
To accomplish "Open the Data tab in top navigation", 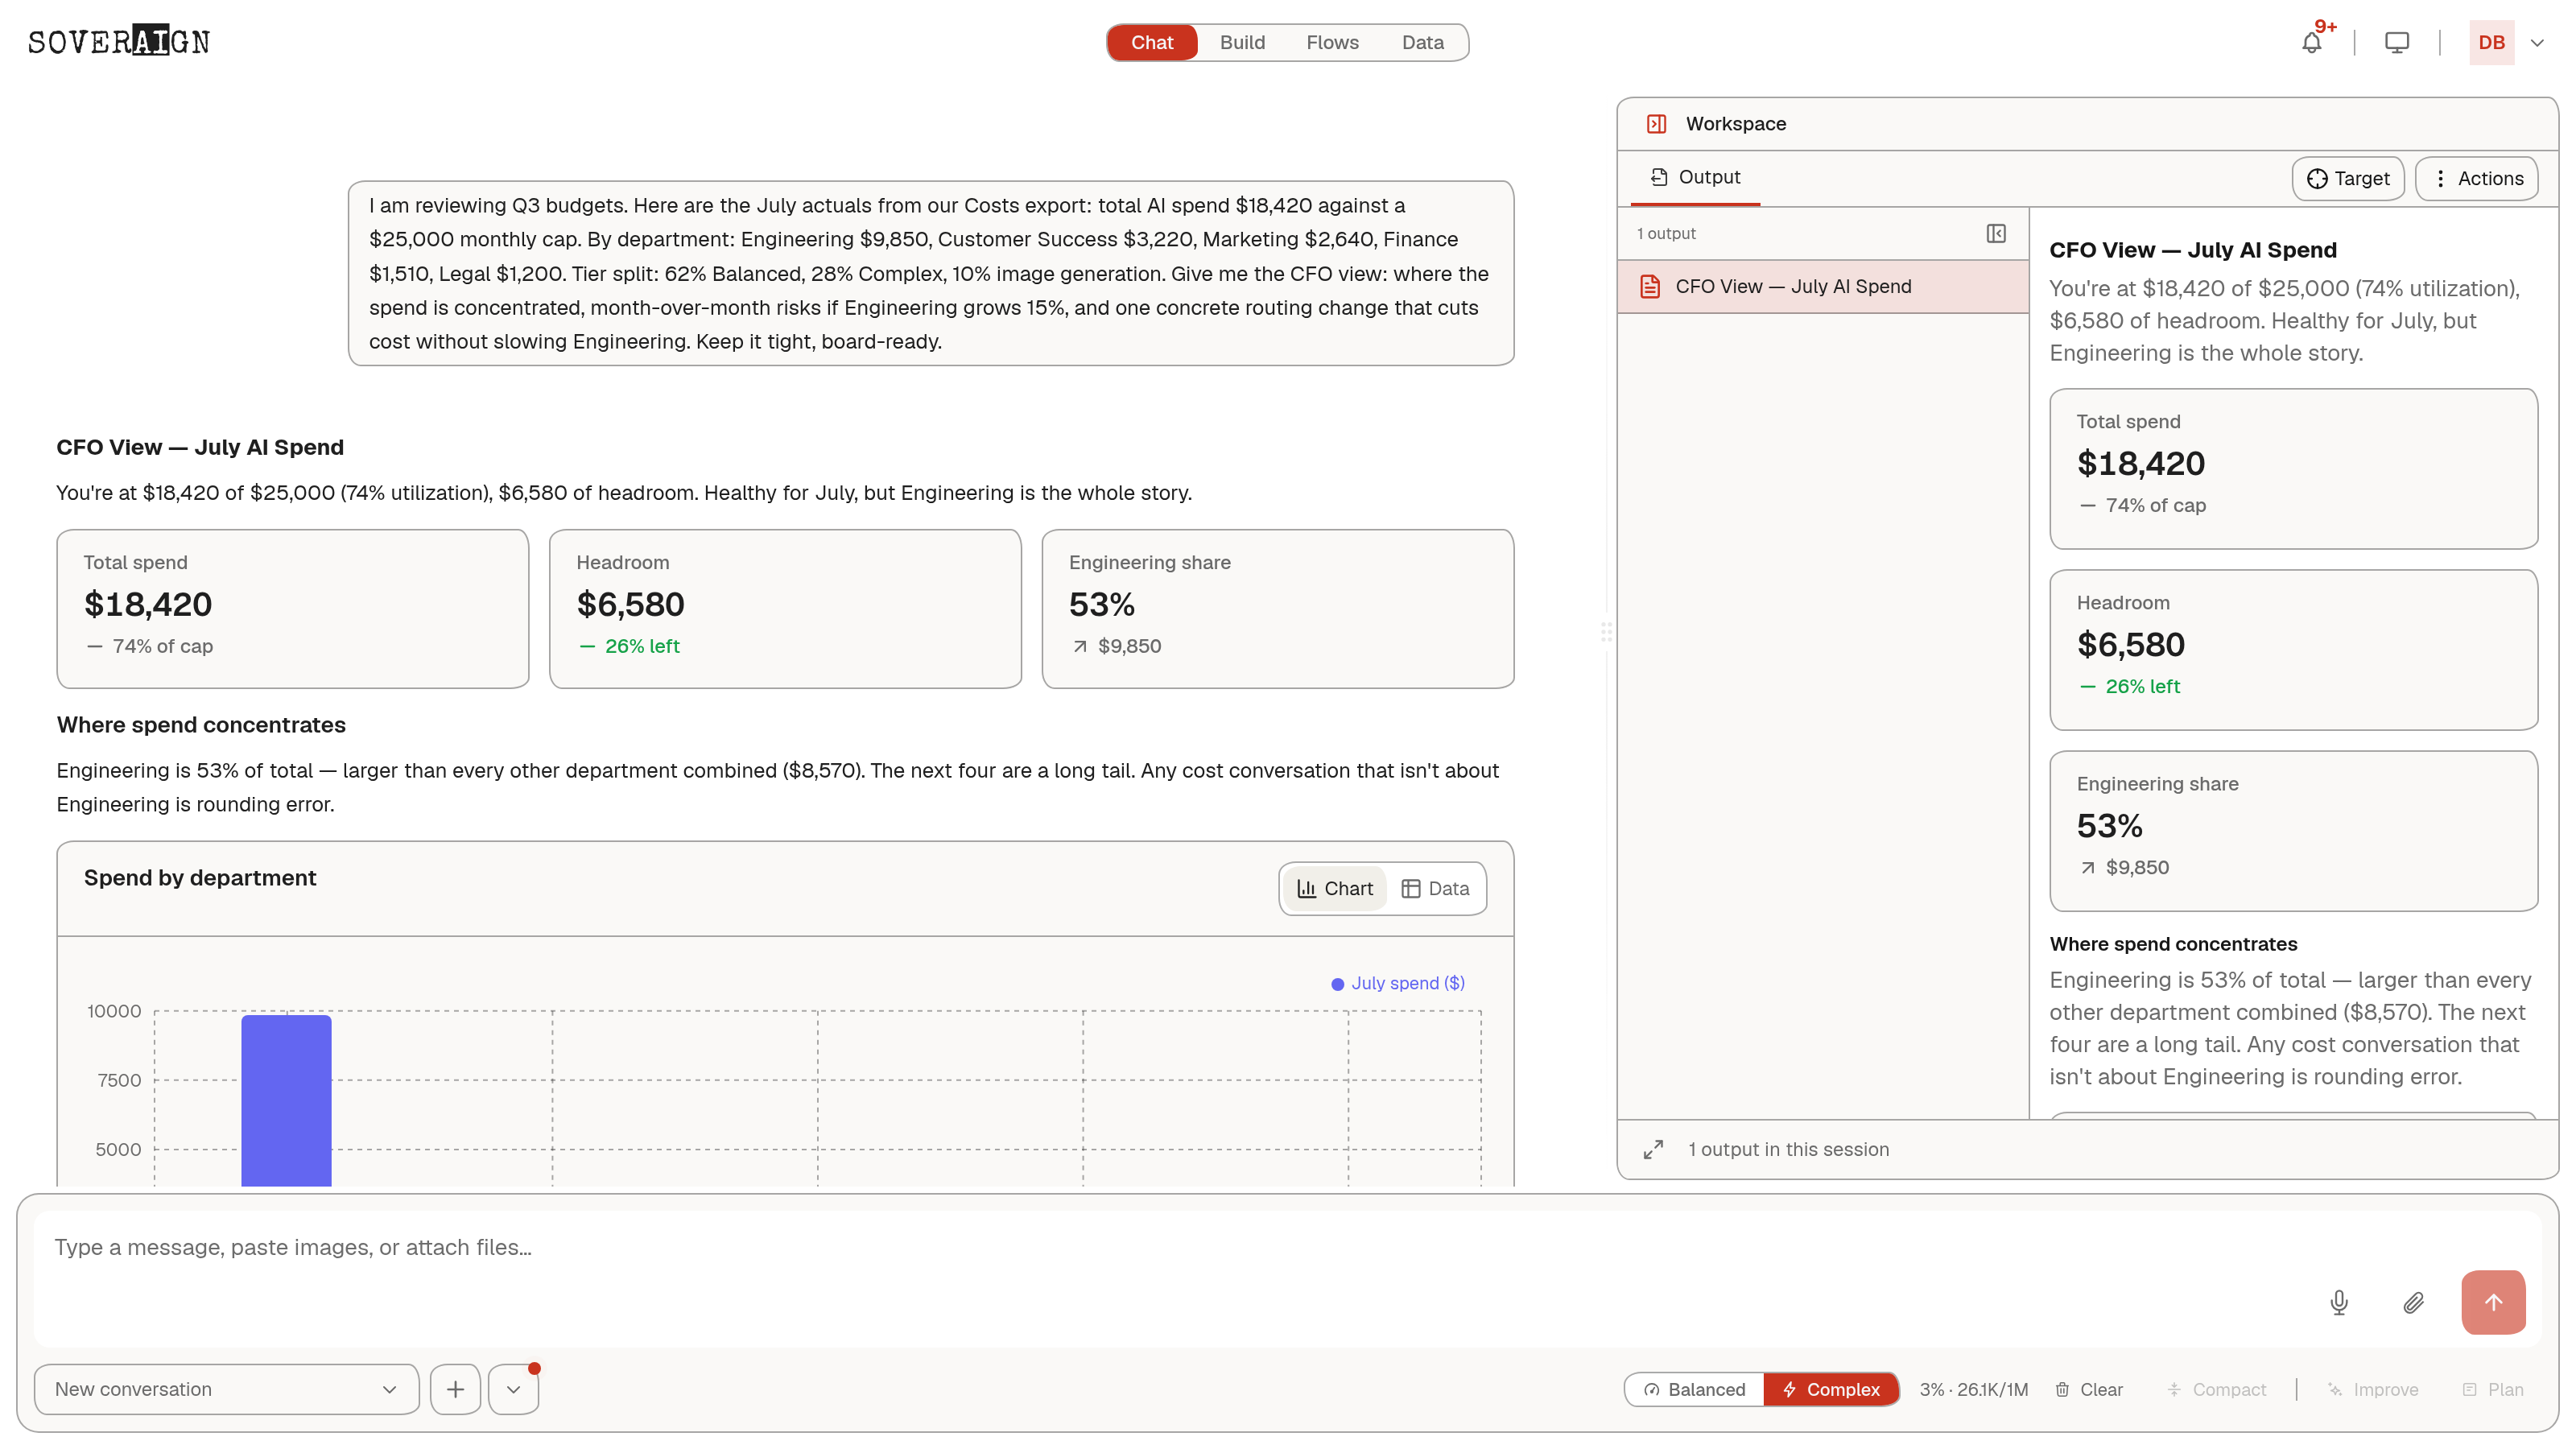I will pos(1422,42).
